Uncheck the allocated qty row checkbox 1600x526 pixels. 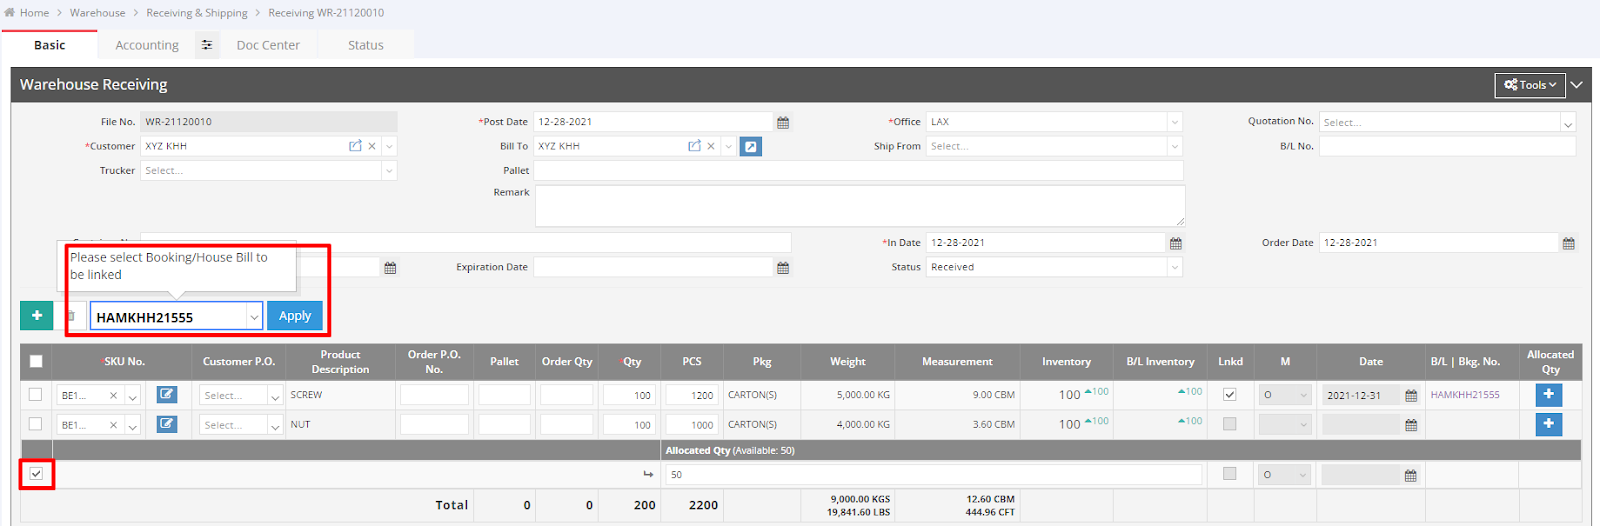click(x=36, y=473)
